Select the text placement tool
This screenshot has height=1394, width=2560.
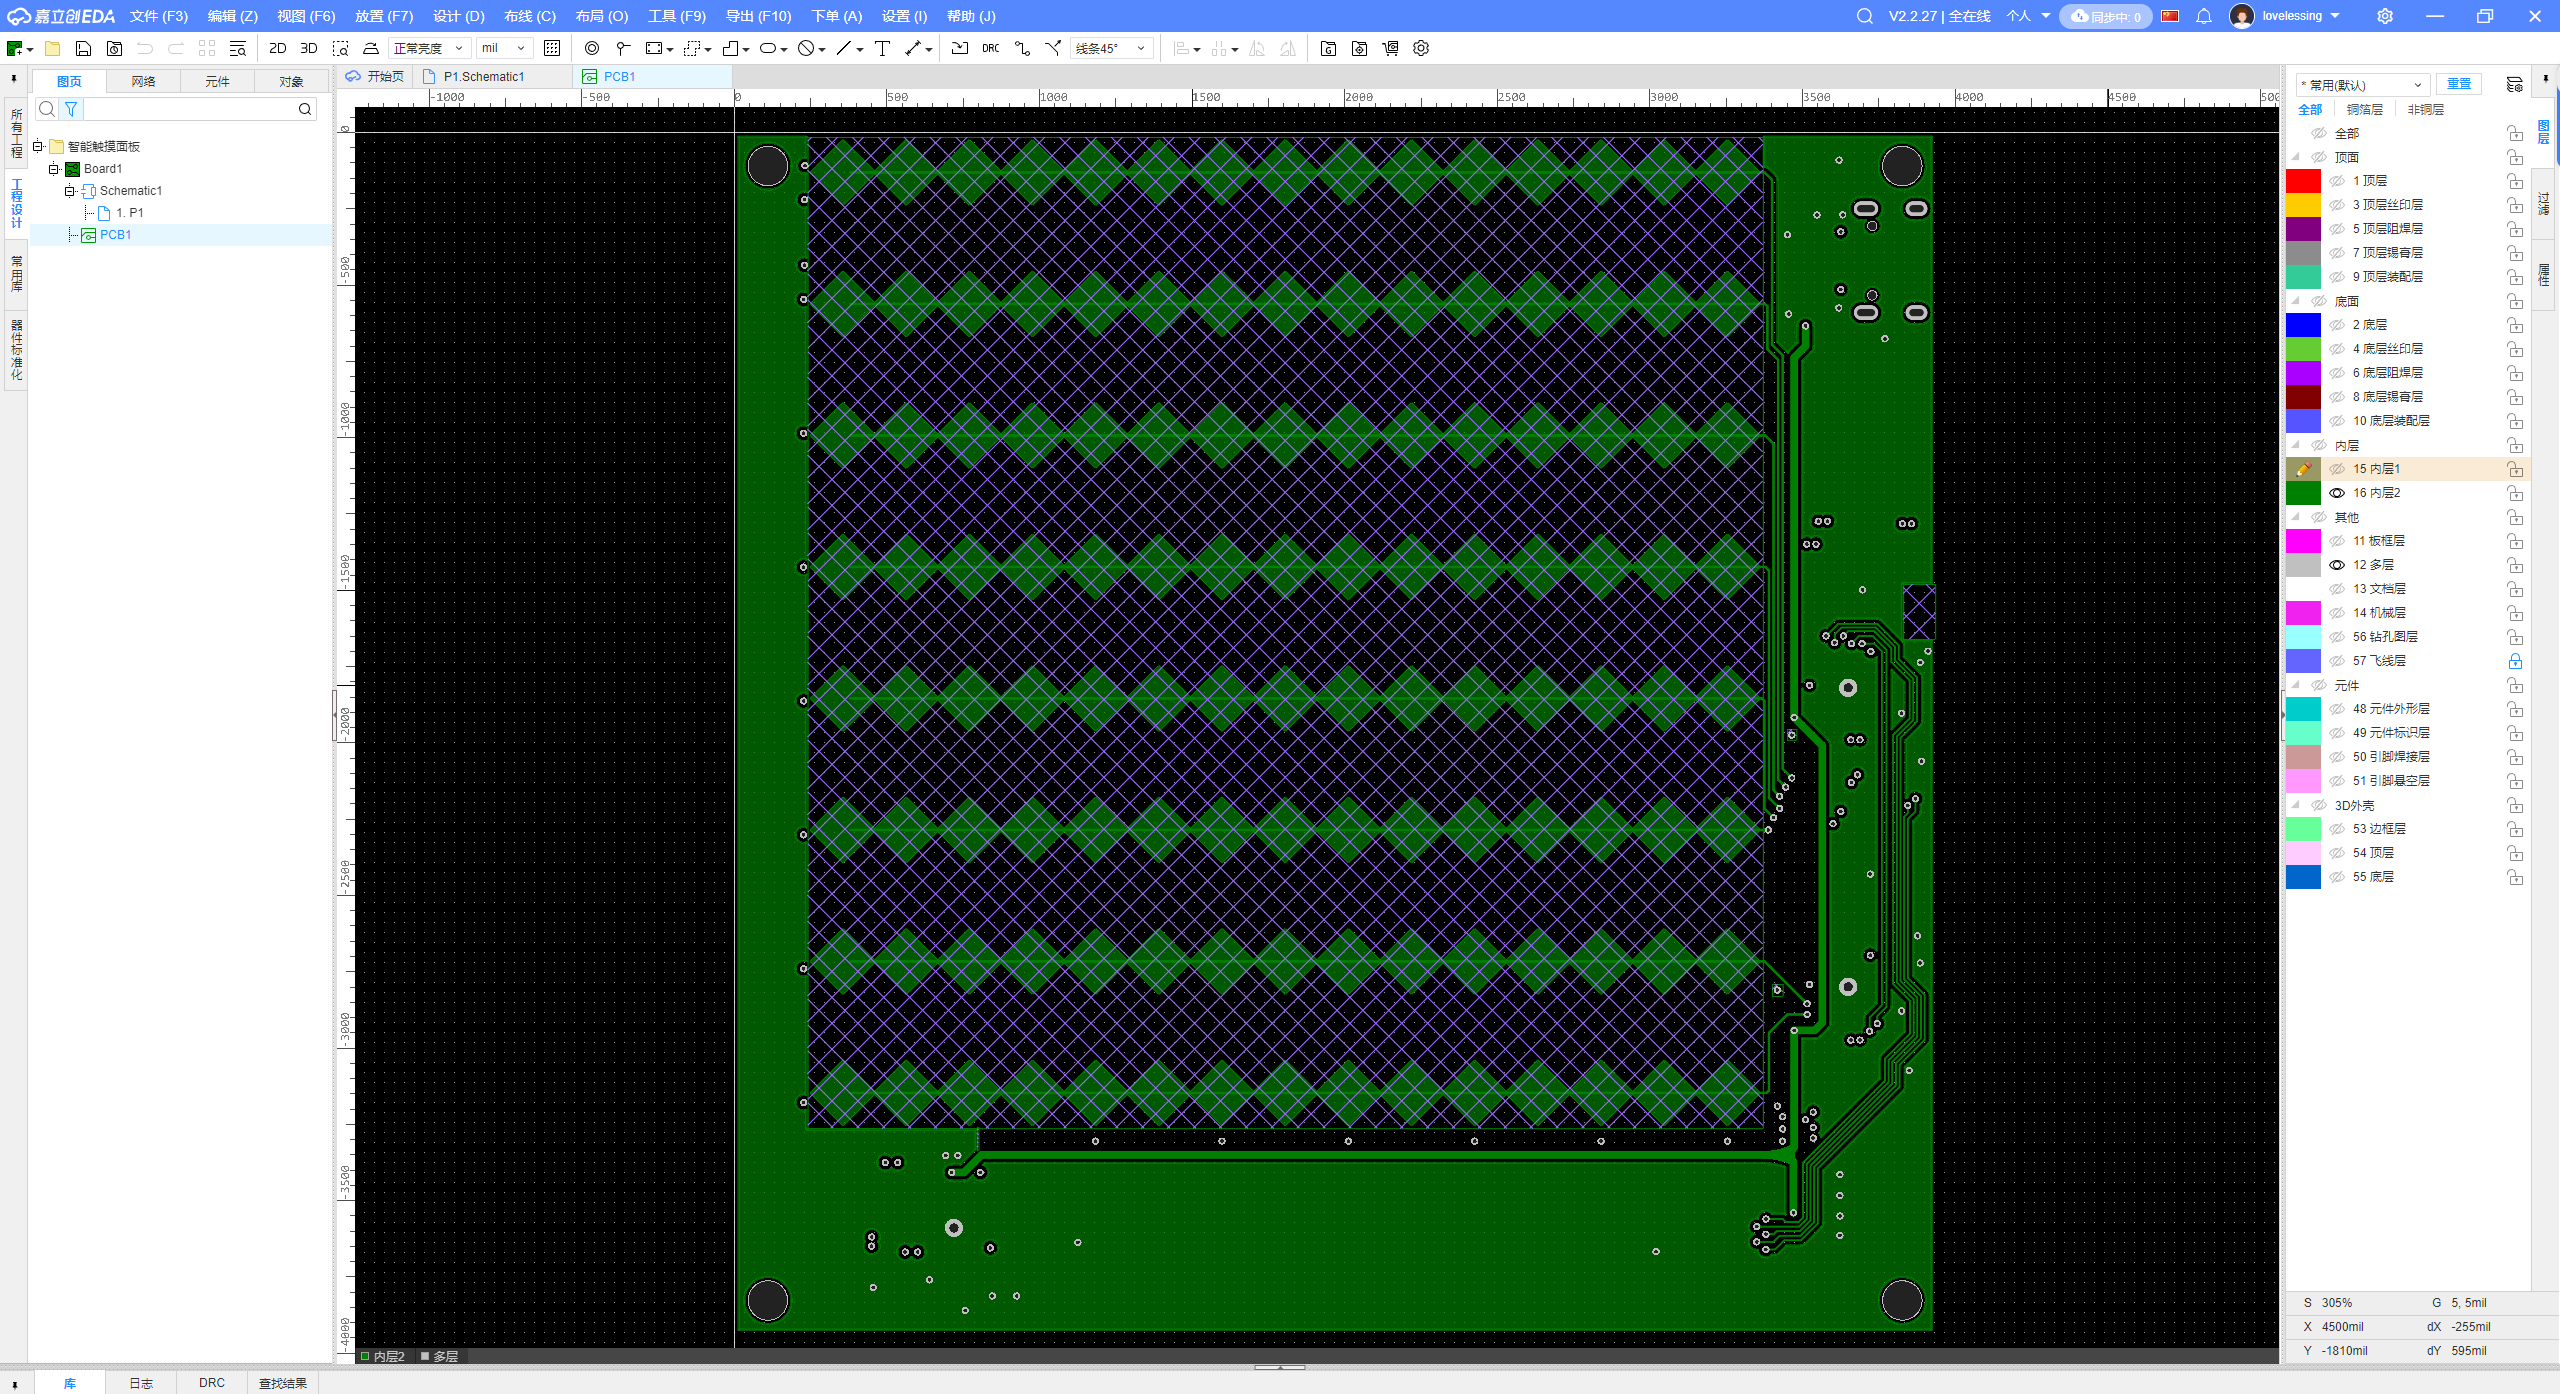[x=882, y=48]
